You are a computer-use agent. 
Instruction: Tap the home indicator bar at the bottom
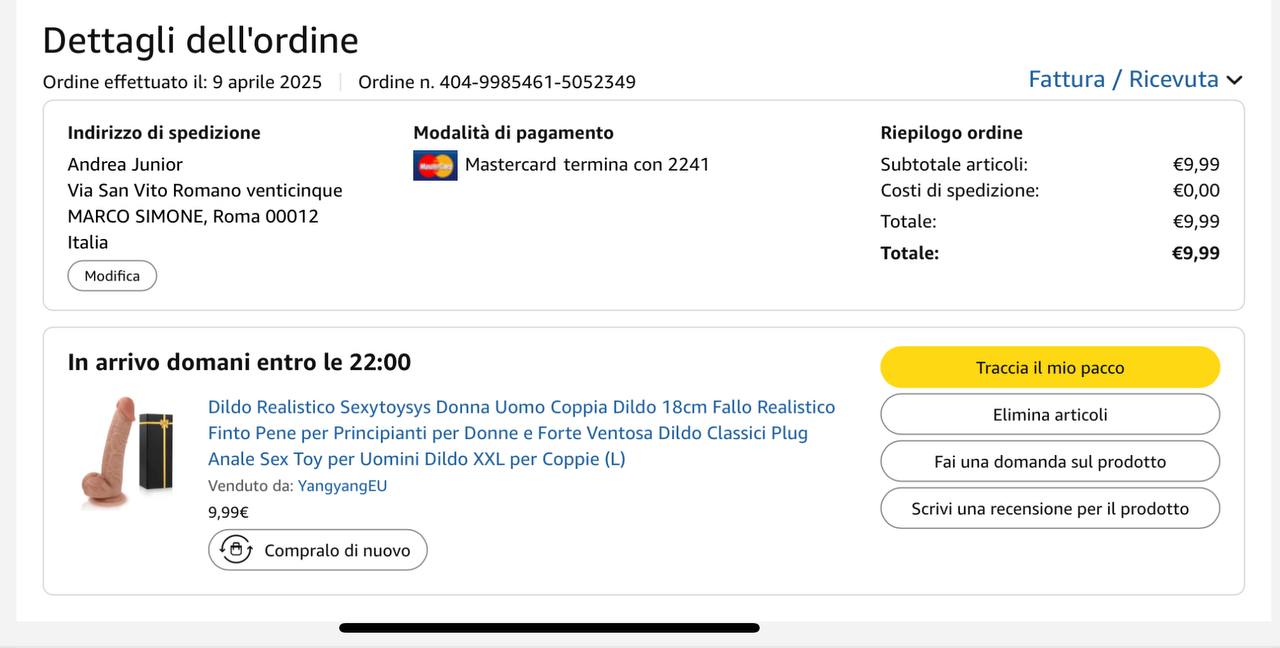[549, 628]
